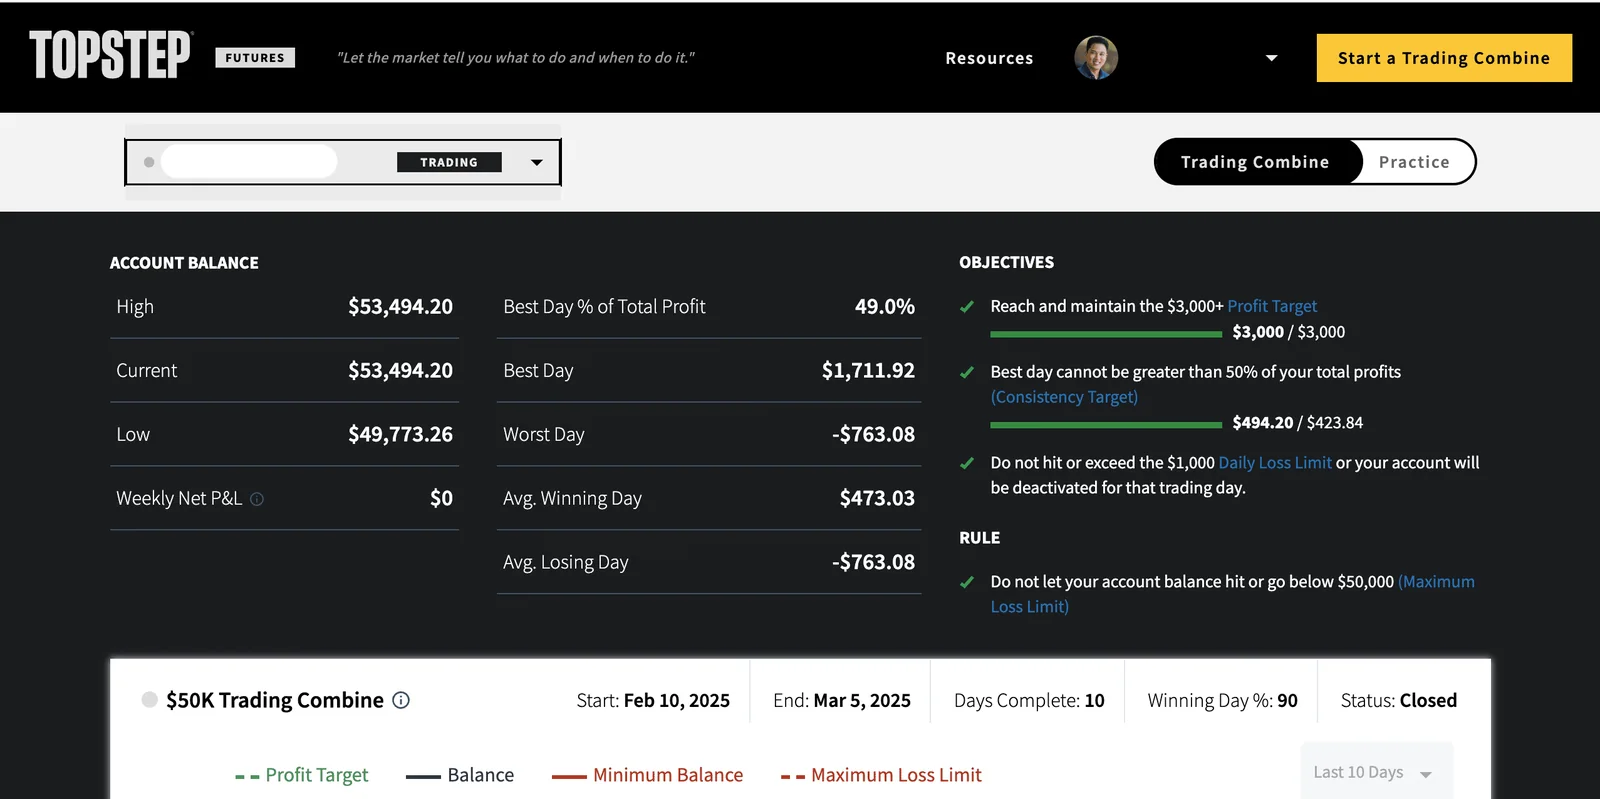Click the Winning Day %: 90 text
1600x799 pixels.
[x=1222, y=701]
